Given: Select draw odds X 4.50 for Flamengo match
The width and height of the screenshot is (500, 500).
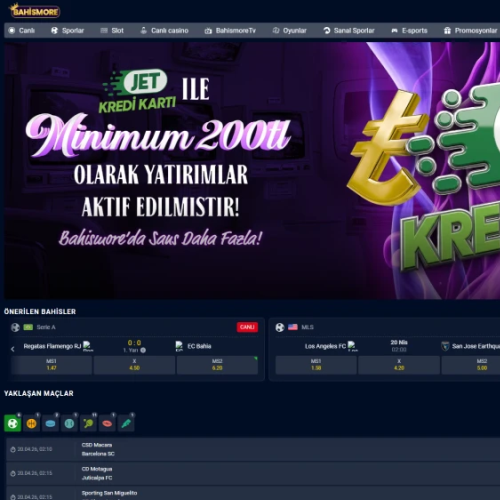Looking at the screenshot, I should coord(134,365).
